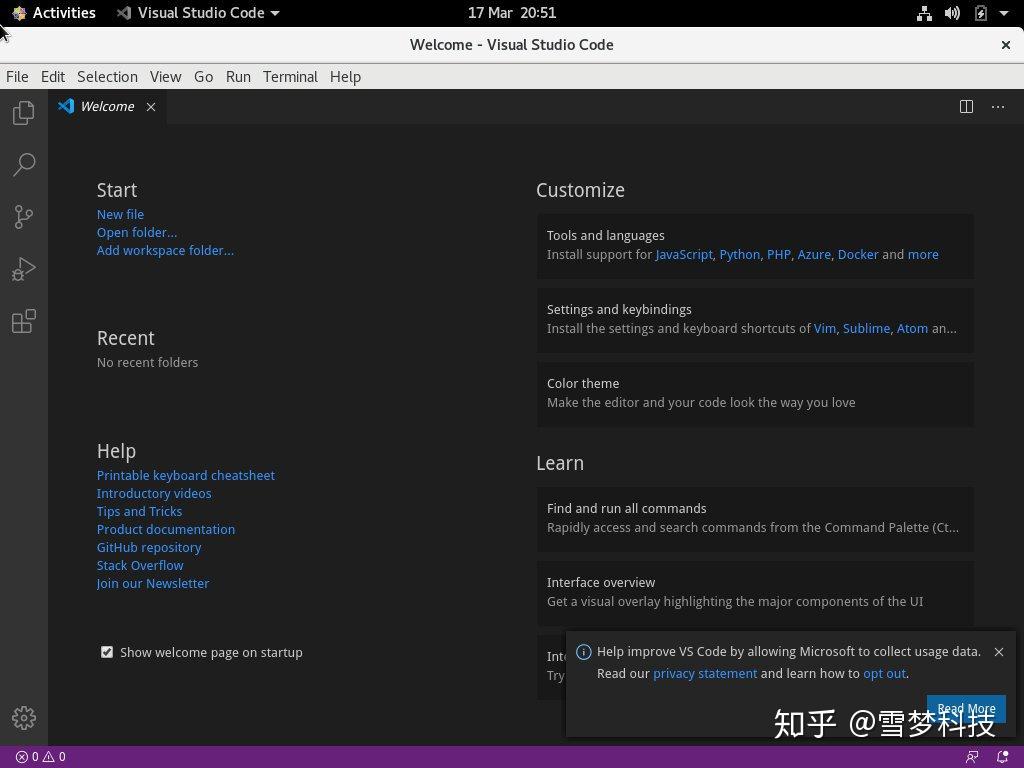Click the volume icon in the system tray
Viewport: 1024px width, 768px height.
951,13
